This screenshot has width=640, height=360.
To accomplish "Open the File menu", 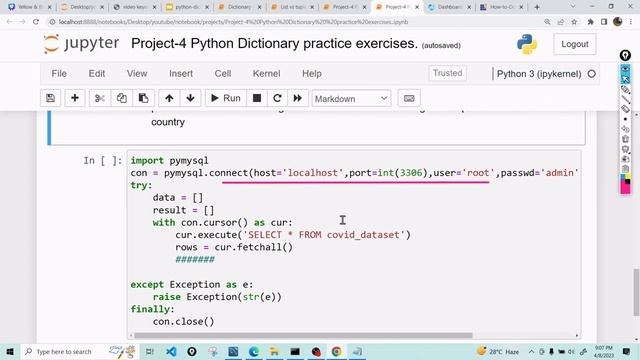I will pos(59,73).
